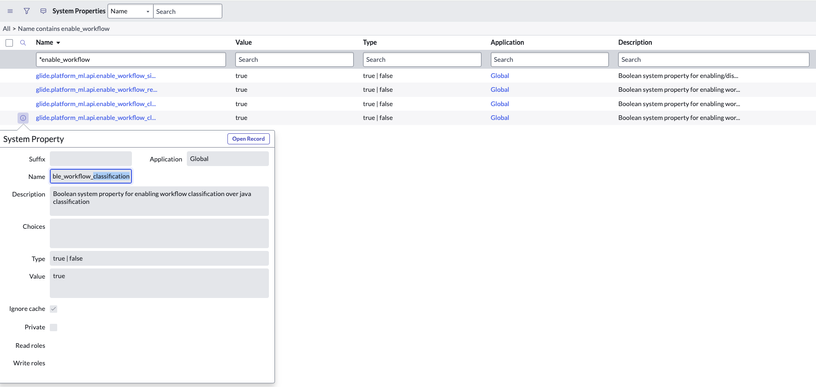The height and width of the screenshot is (387, 816).
Task: Sort by the Type column header
Action: 370,43
